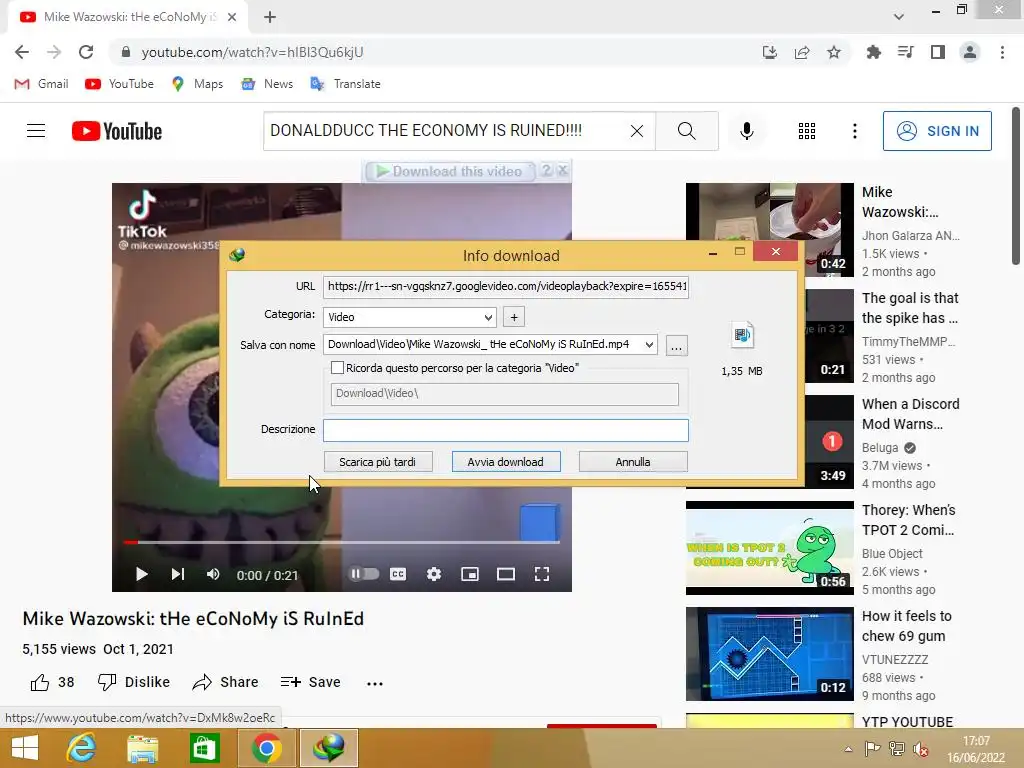
Task: Skip to next video
Action: pos(178,574)
